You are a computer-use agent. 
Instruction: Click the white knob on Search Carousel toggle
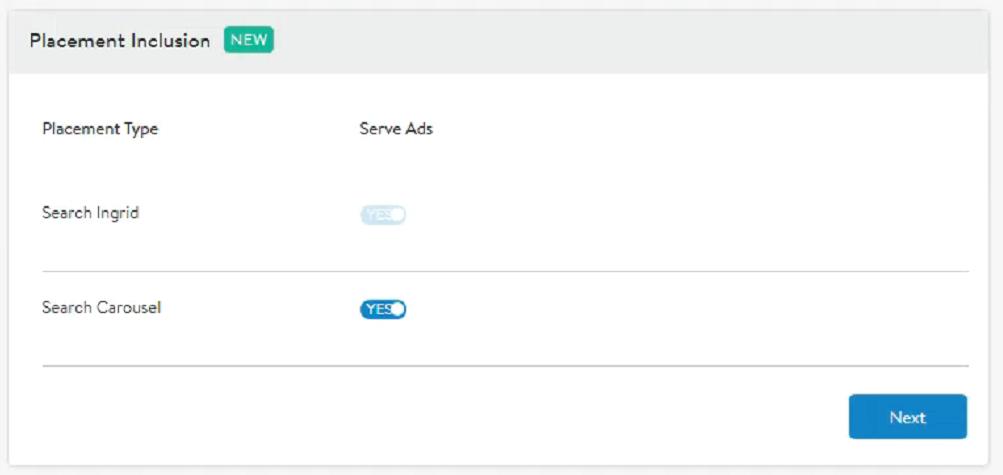[398, 309]
